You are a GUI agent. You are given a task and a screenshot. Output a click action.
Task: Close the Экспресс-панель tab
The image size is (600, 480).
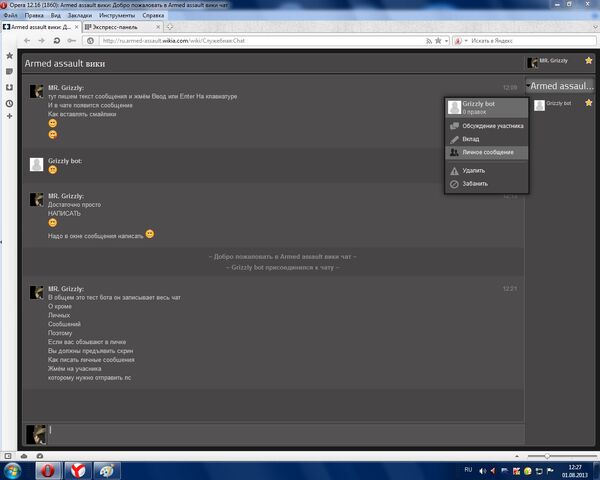pos(158,27)
